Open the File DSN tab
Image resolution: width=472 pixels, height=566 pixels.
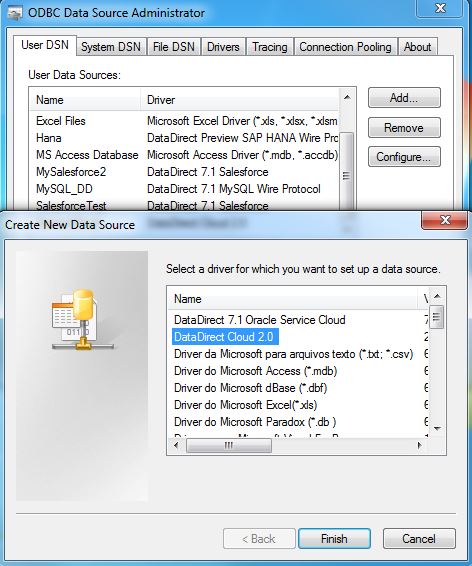coord(174,47)
